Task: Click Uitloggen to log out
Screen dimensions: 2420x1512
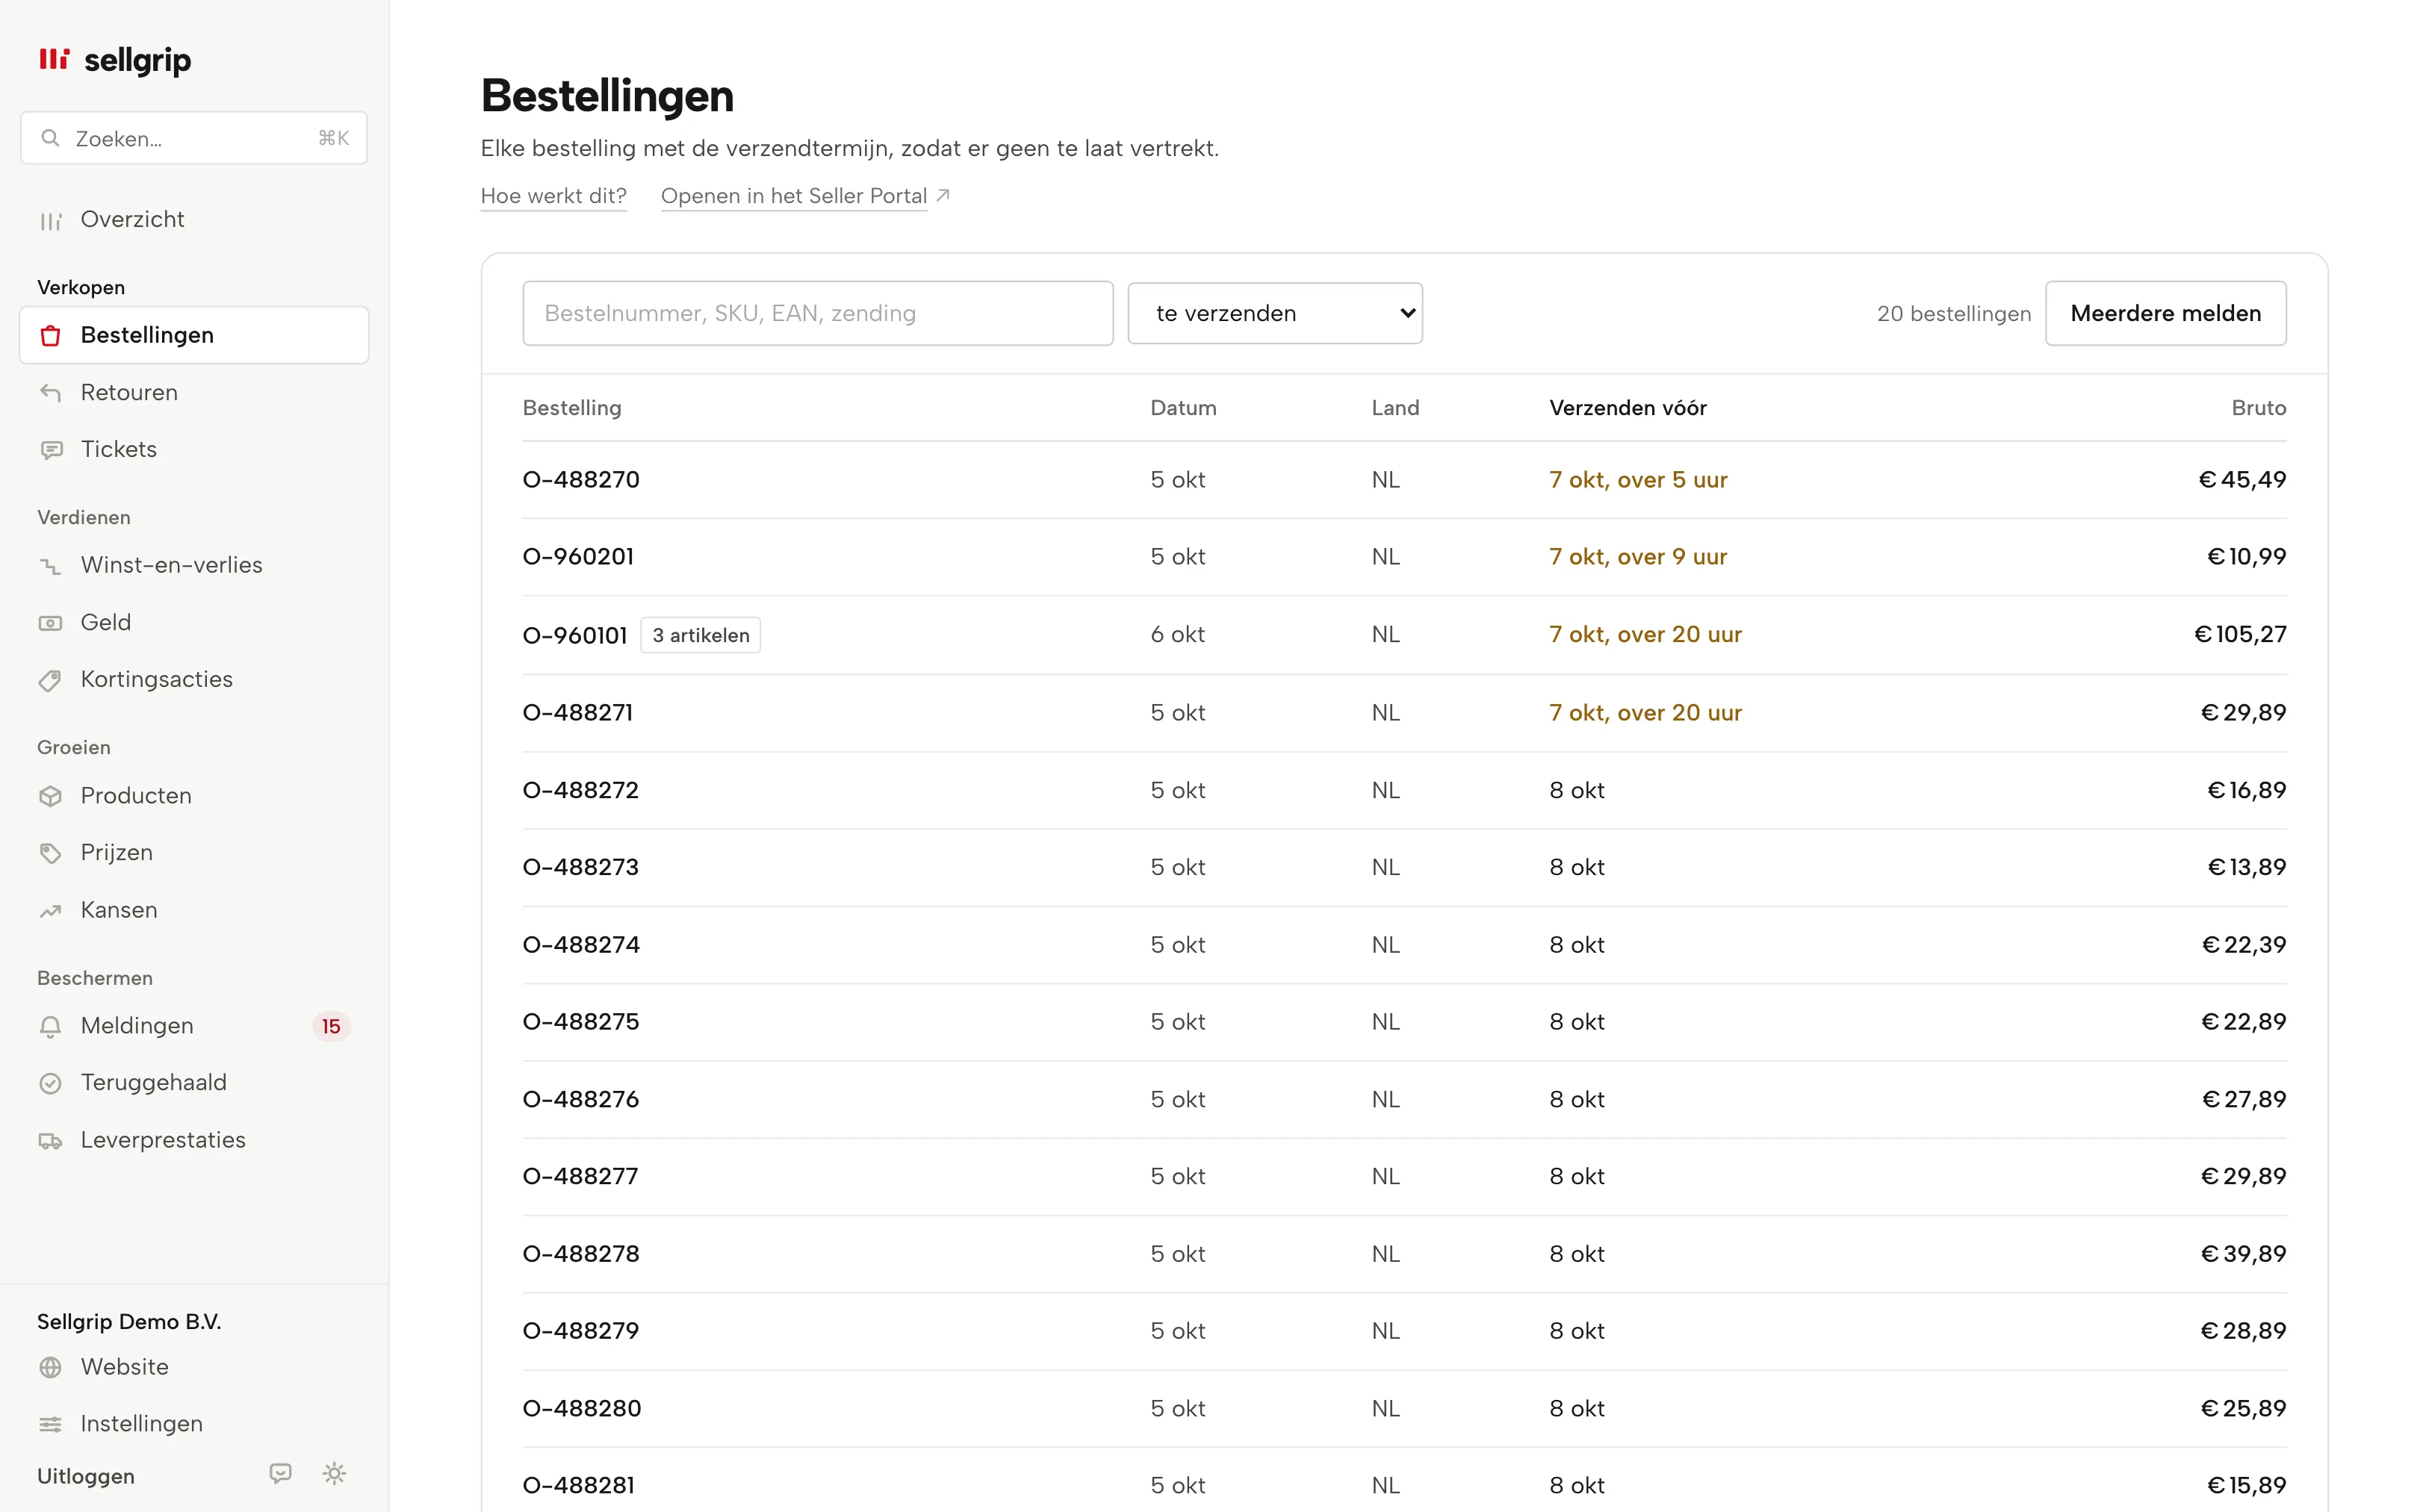Action: coord(86,1476)
